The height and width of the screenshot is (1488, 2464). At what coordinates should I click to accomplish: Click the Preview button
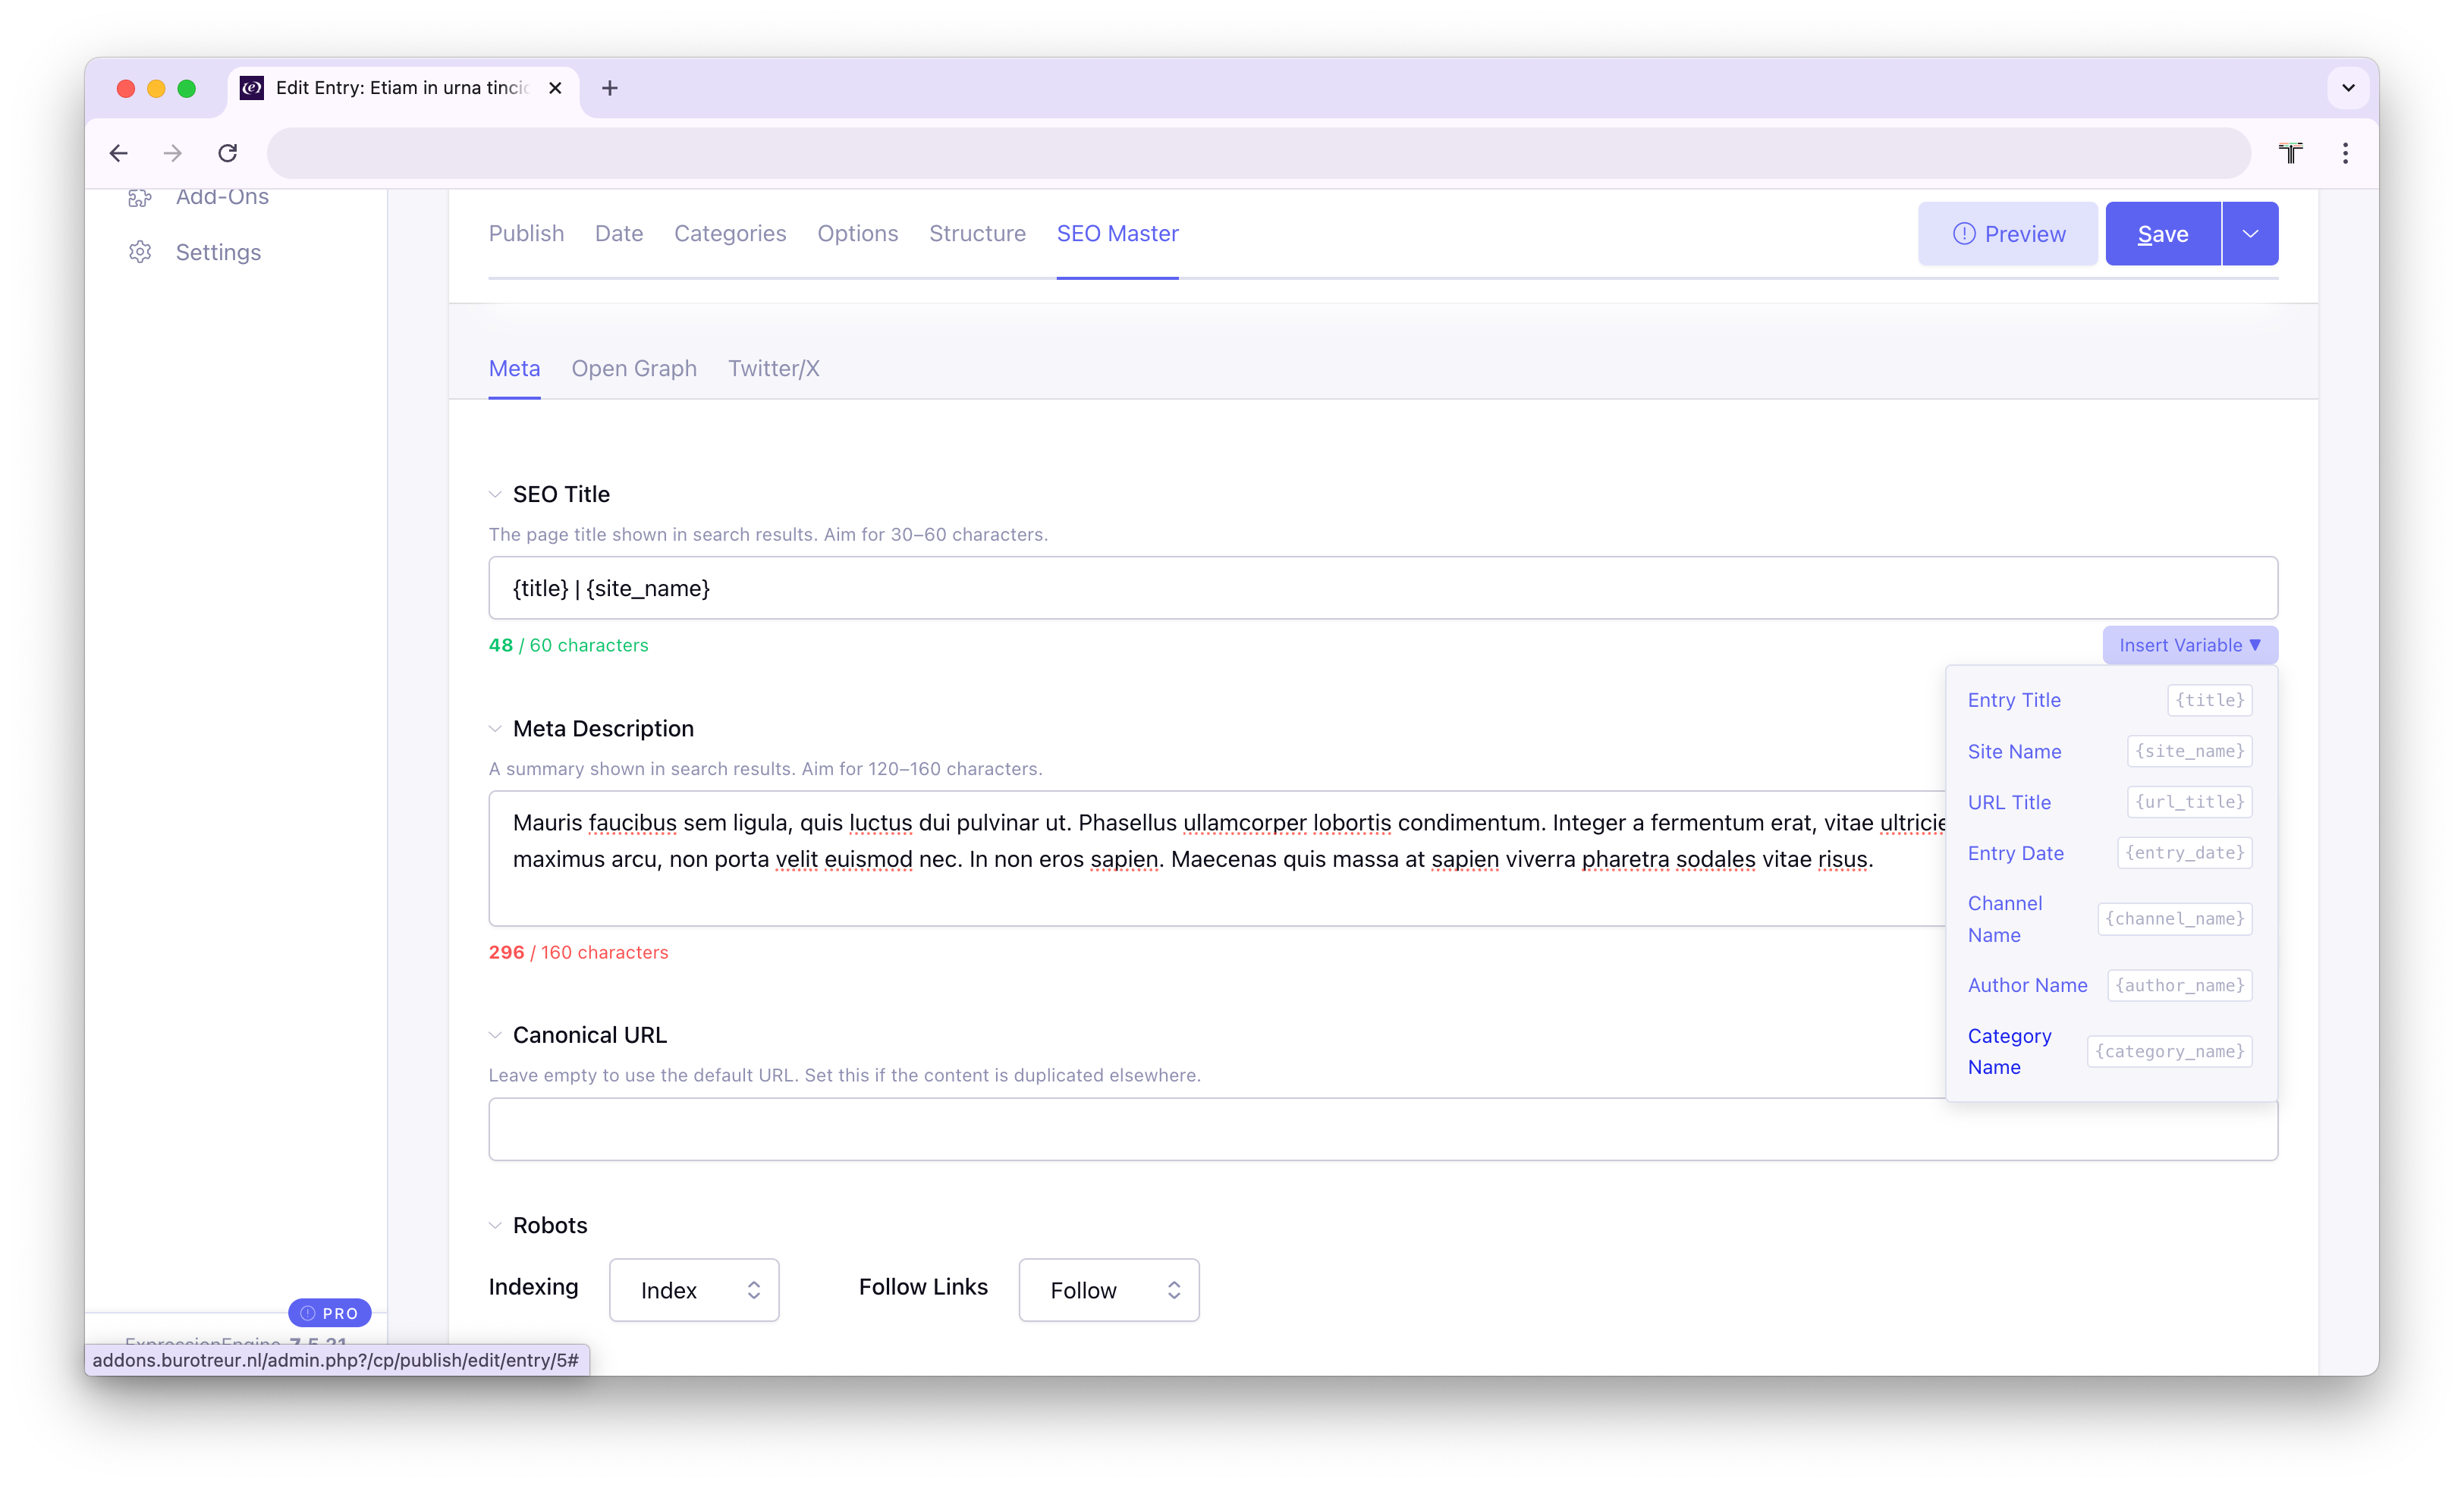point(2007,233)
